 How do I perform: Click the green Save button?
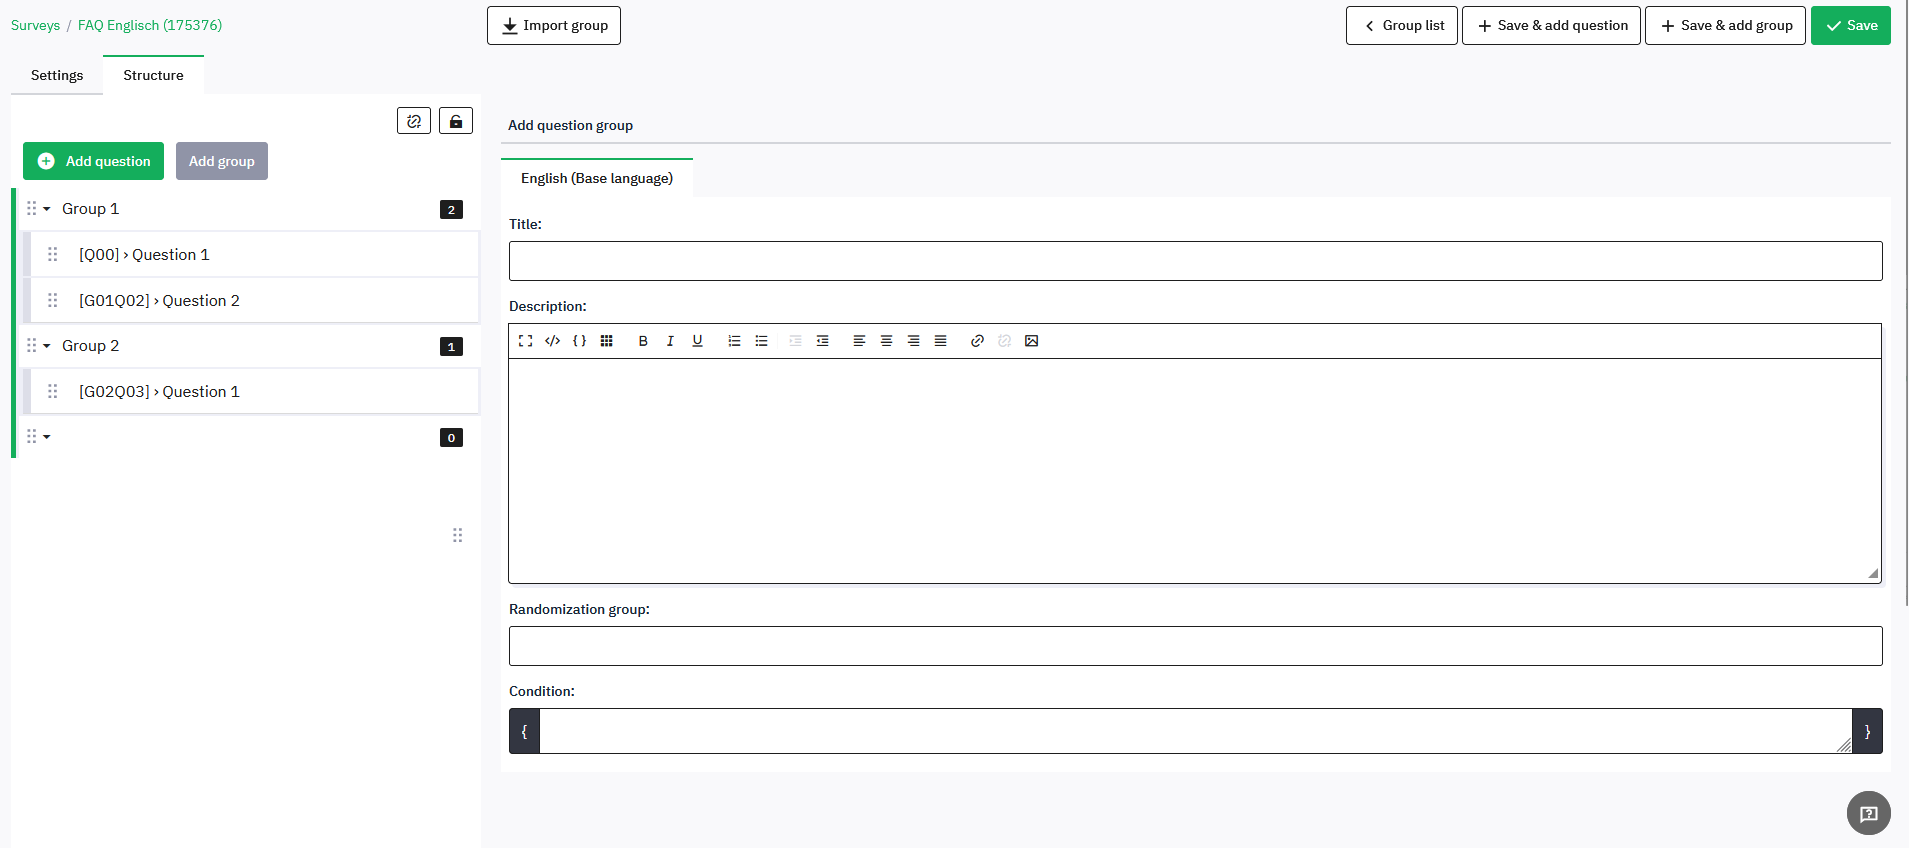[1851, 25]
